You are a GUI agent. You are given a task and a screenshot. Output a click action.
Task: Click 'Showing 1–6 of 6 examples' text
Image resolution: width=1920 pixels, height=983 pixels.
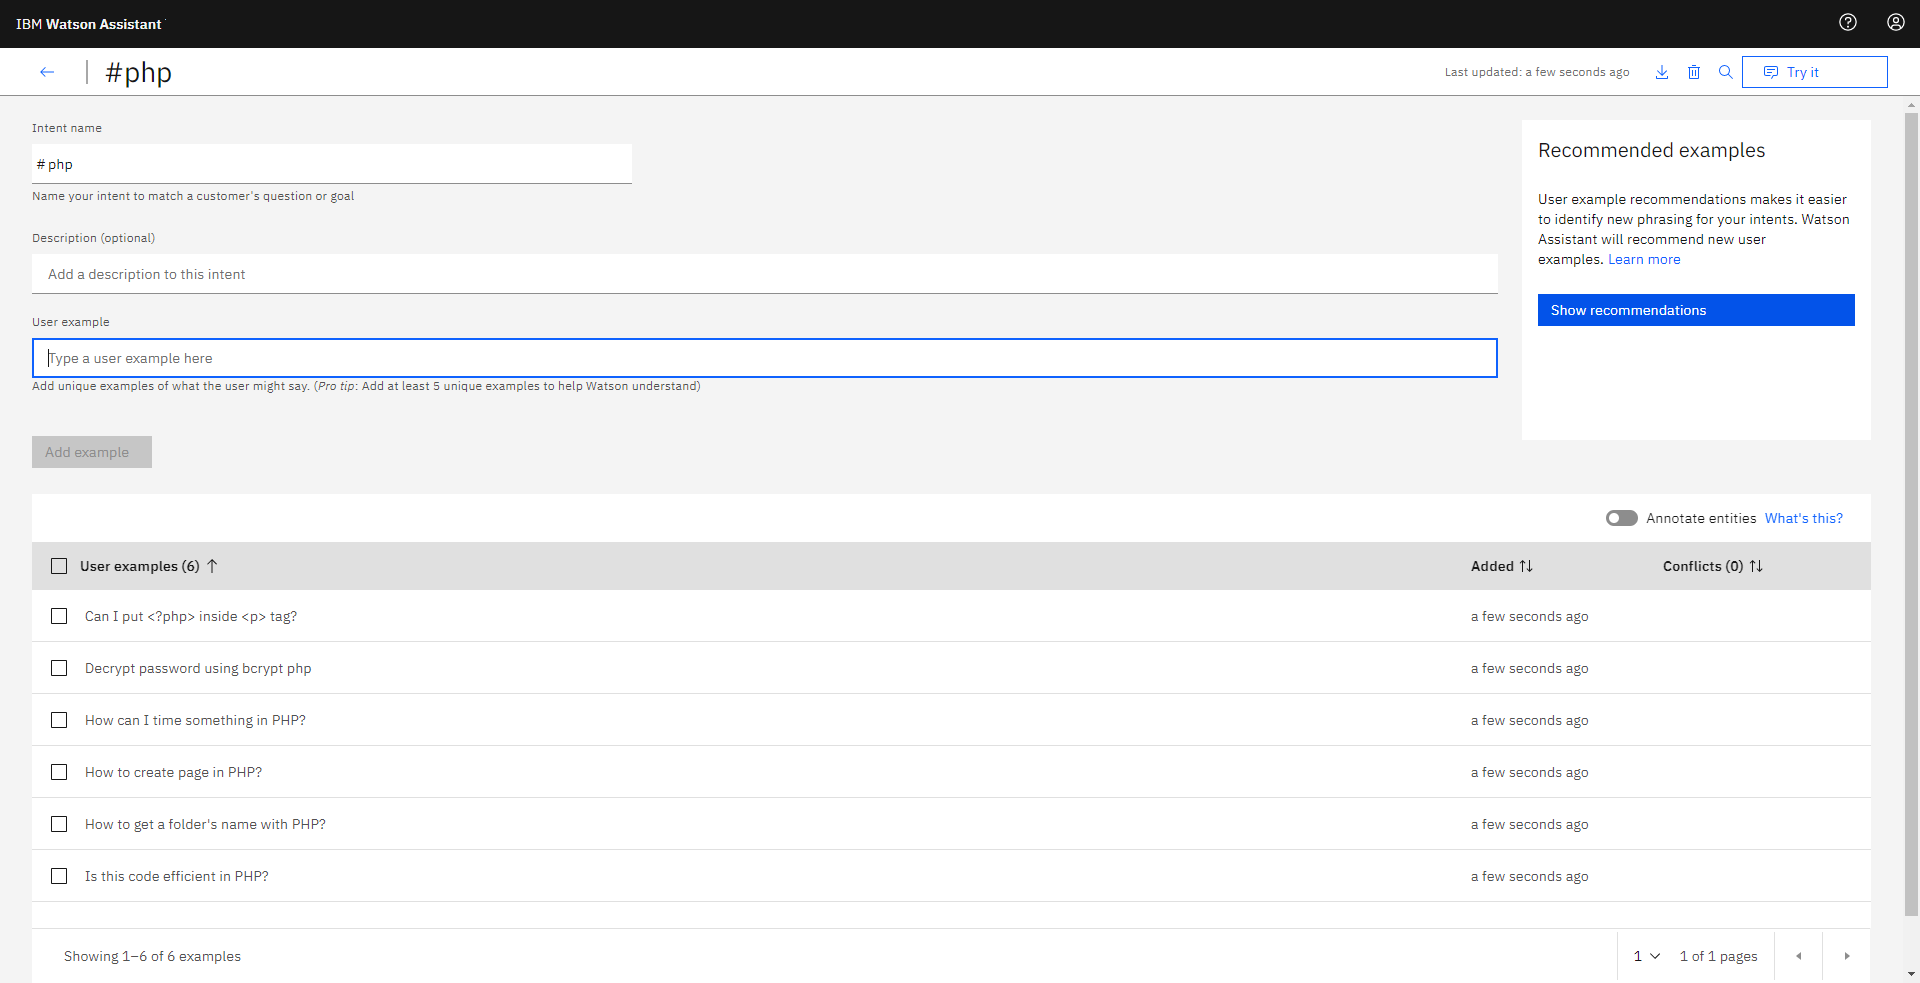point(152,956)
